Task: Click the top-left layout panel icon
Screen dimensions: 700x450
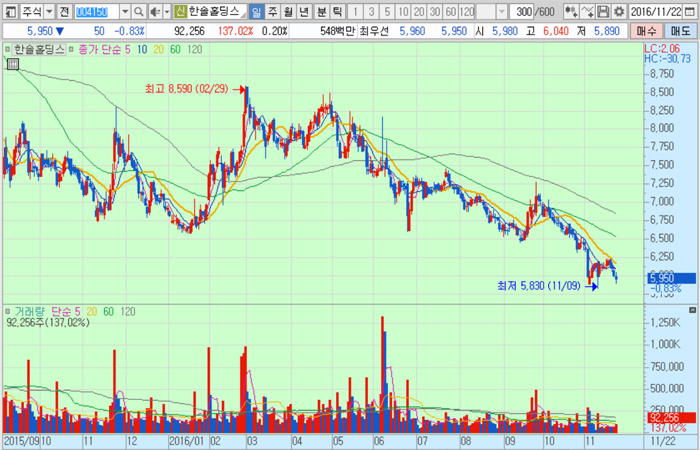Action: coord(9,10)
